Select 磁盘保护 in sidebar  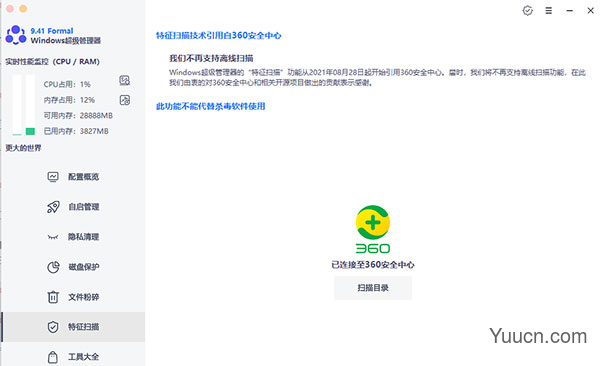point(73,267)
